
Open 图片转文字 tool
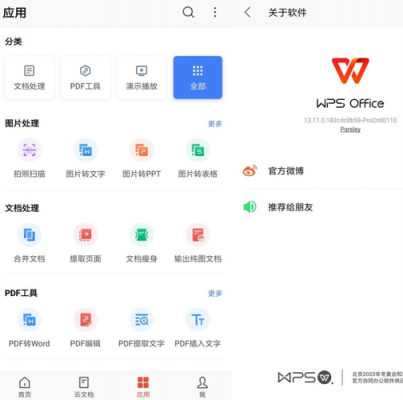point(85,158)
